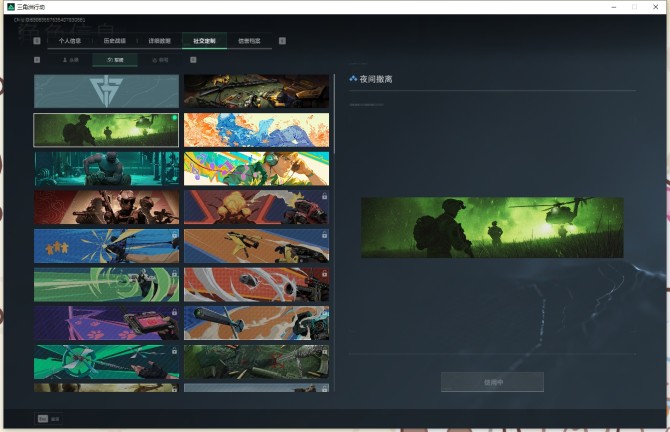Select the purple paw-print tablet banner
The image size is (670, 432).
(106, 323)
